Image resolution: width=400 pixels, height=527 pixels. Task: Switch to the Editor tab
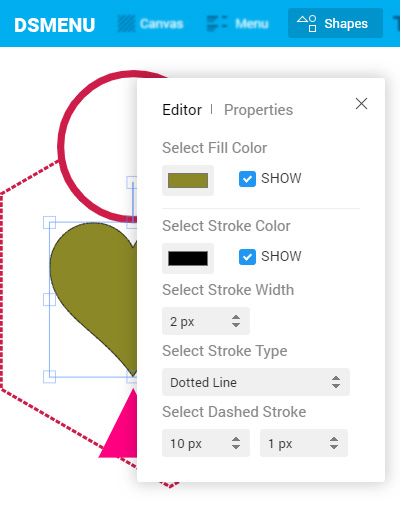click(x=182, y=110)
